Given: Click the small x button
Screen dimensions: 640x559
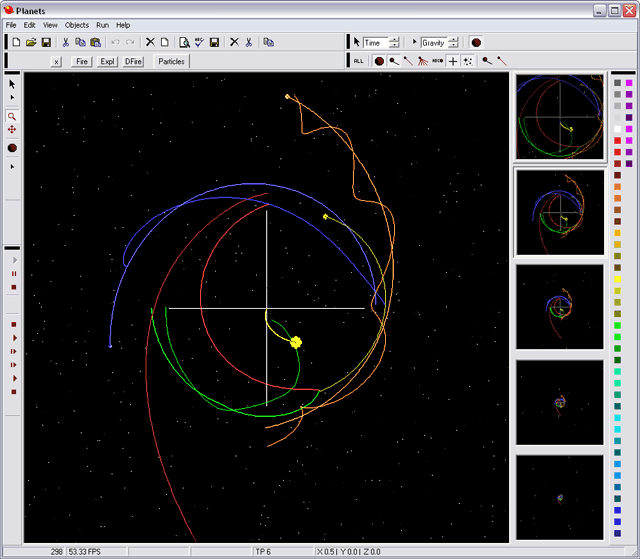Looking at the screenshot, I should (x=56, y=62).
